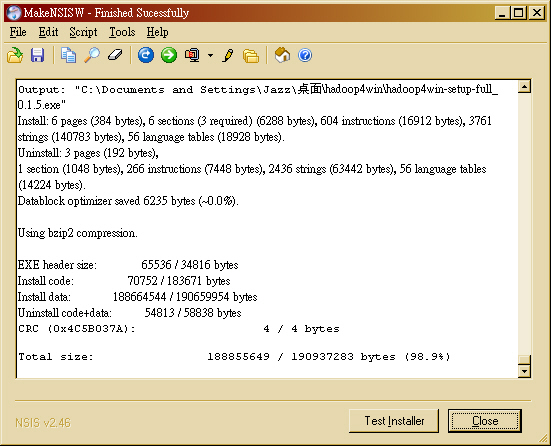The height and width of the screenshot is (446, 551).
Task: Open Find with the magnifier icon
Action: point(92,55)
